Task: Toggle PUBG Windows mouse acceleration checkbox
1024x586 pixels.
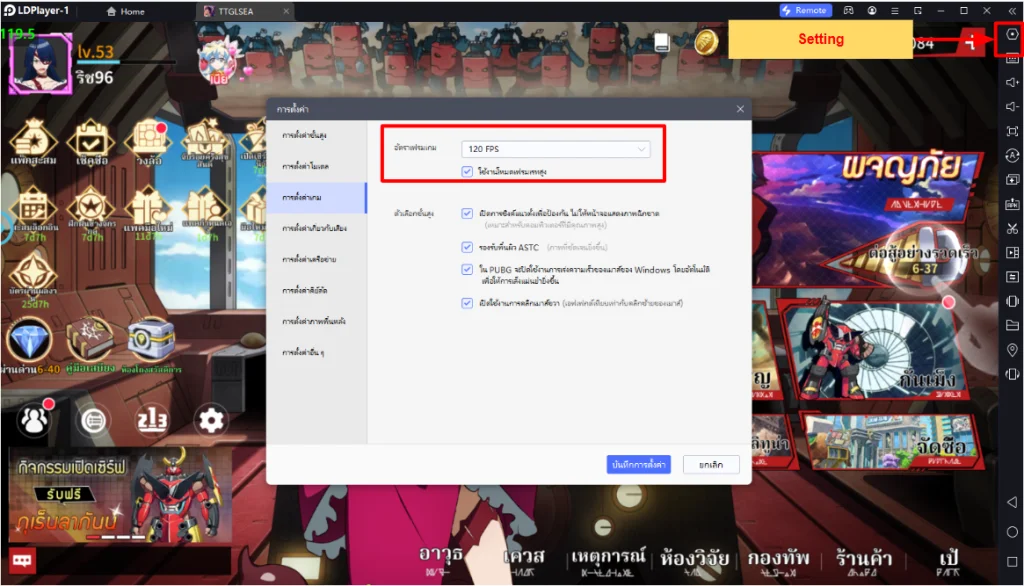Action: pos(467,269)
